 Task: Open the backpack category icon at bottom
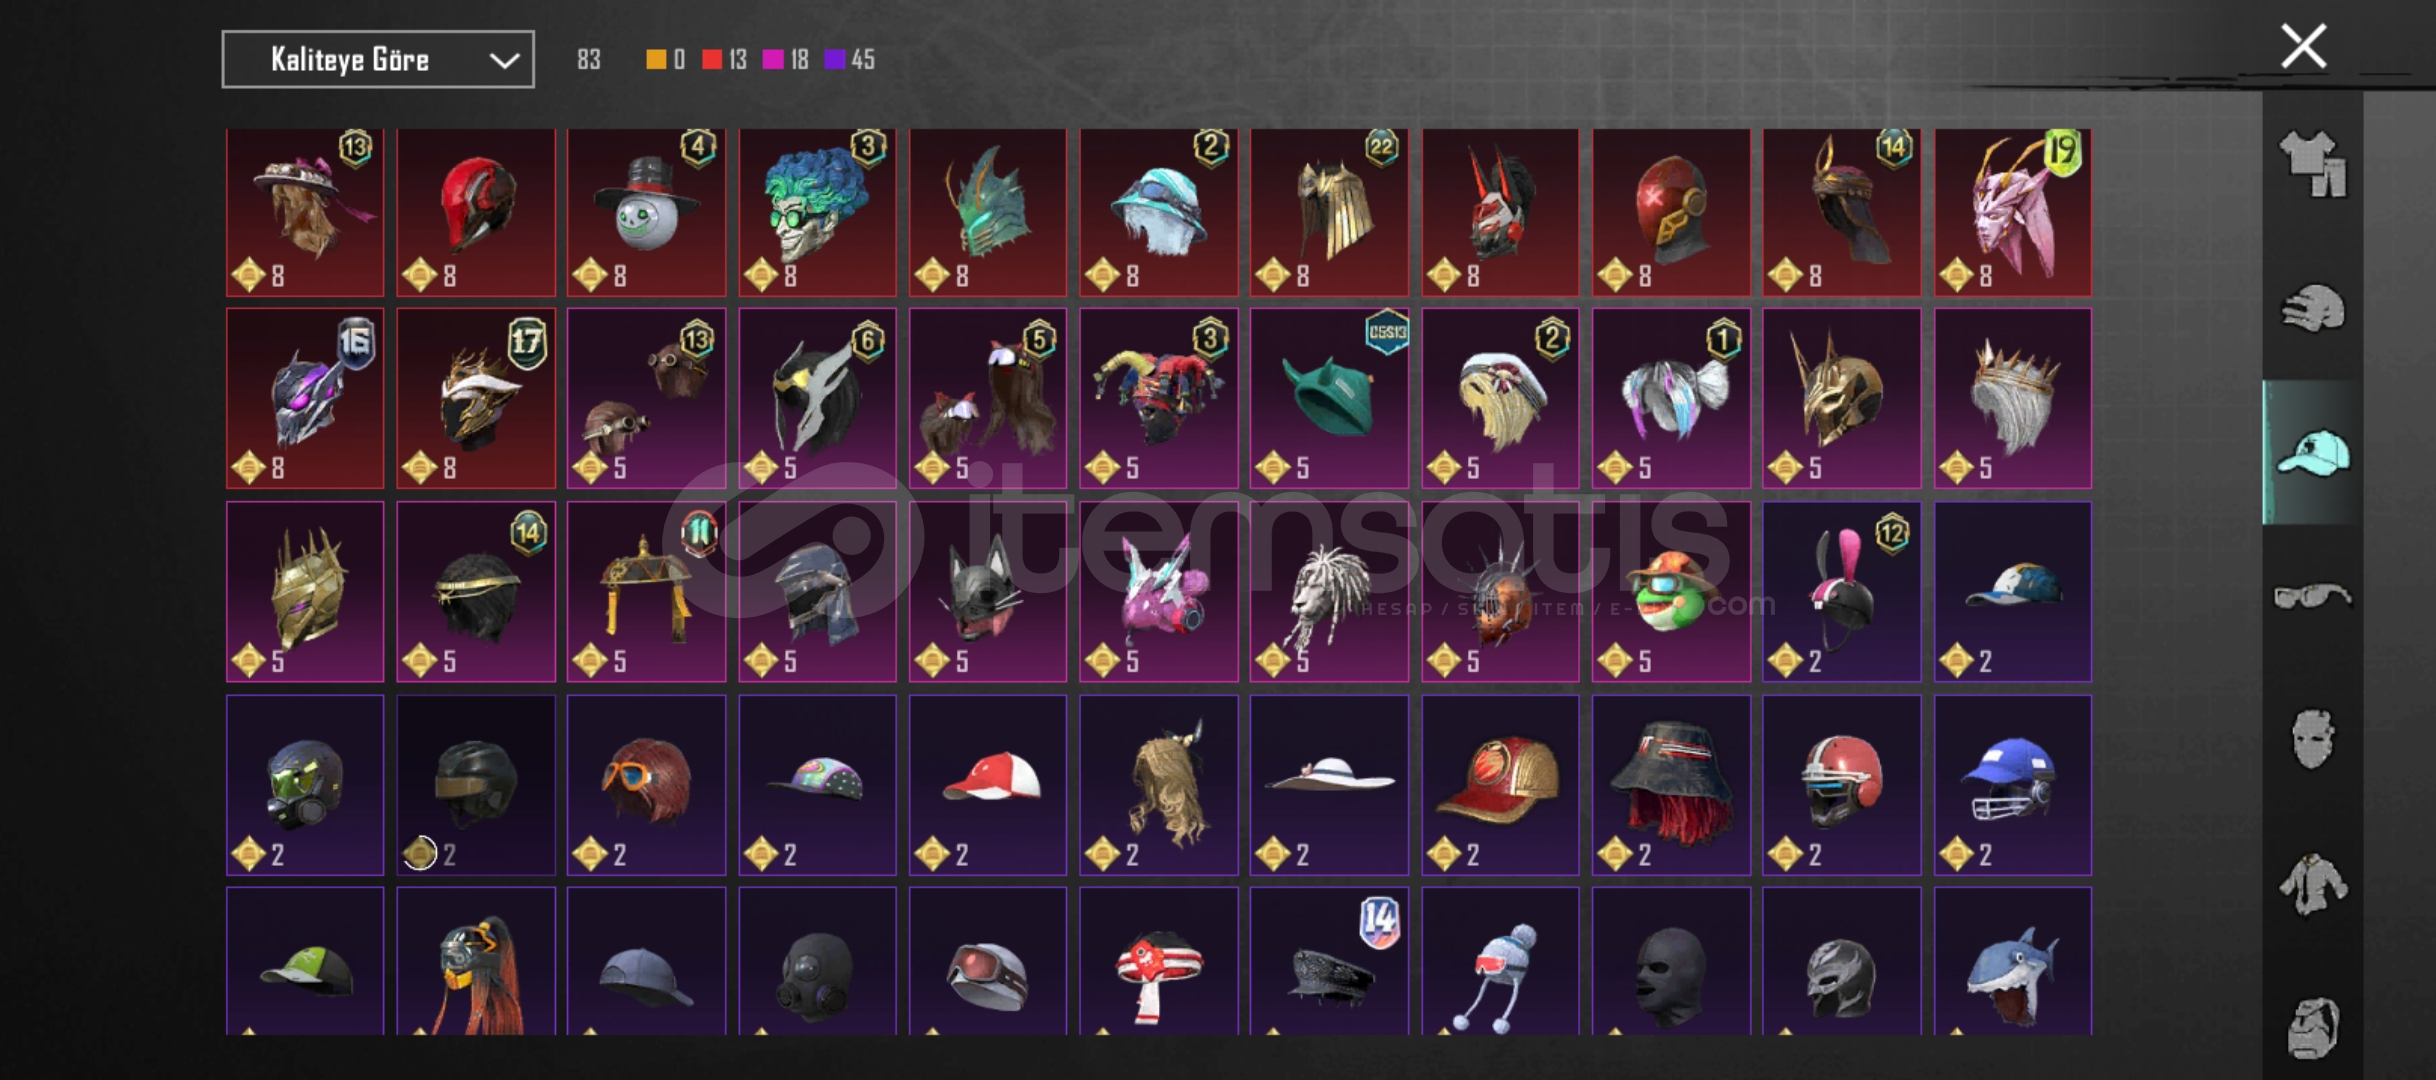pyautogui.click(x=2312, y=1027)
